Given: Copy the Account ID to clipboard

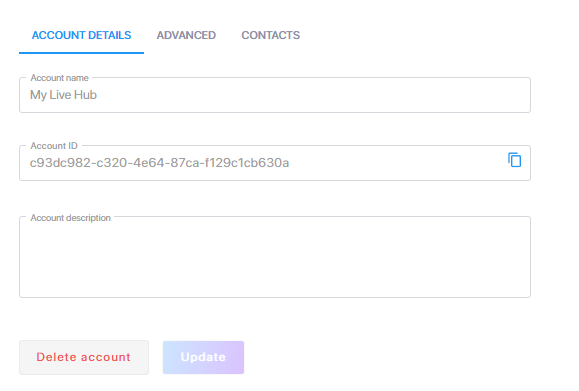Looking at the screenshot, I should [x=514, y=160].
